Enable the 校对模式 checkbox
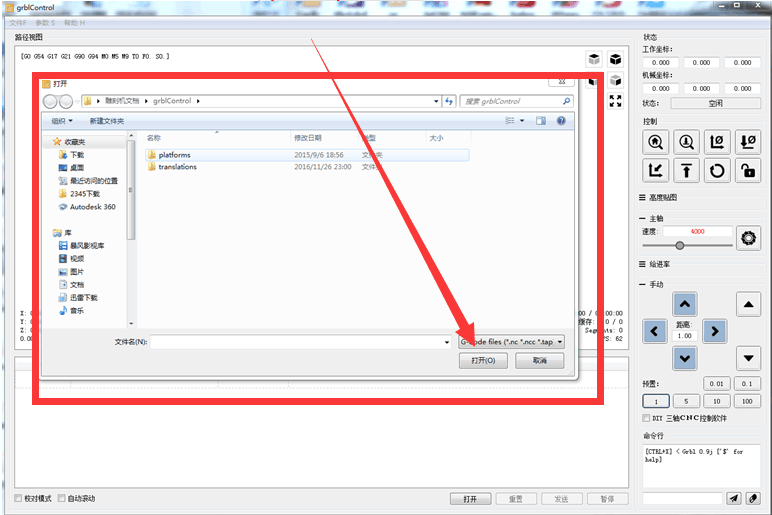 click(x=19, y=498)
